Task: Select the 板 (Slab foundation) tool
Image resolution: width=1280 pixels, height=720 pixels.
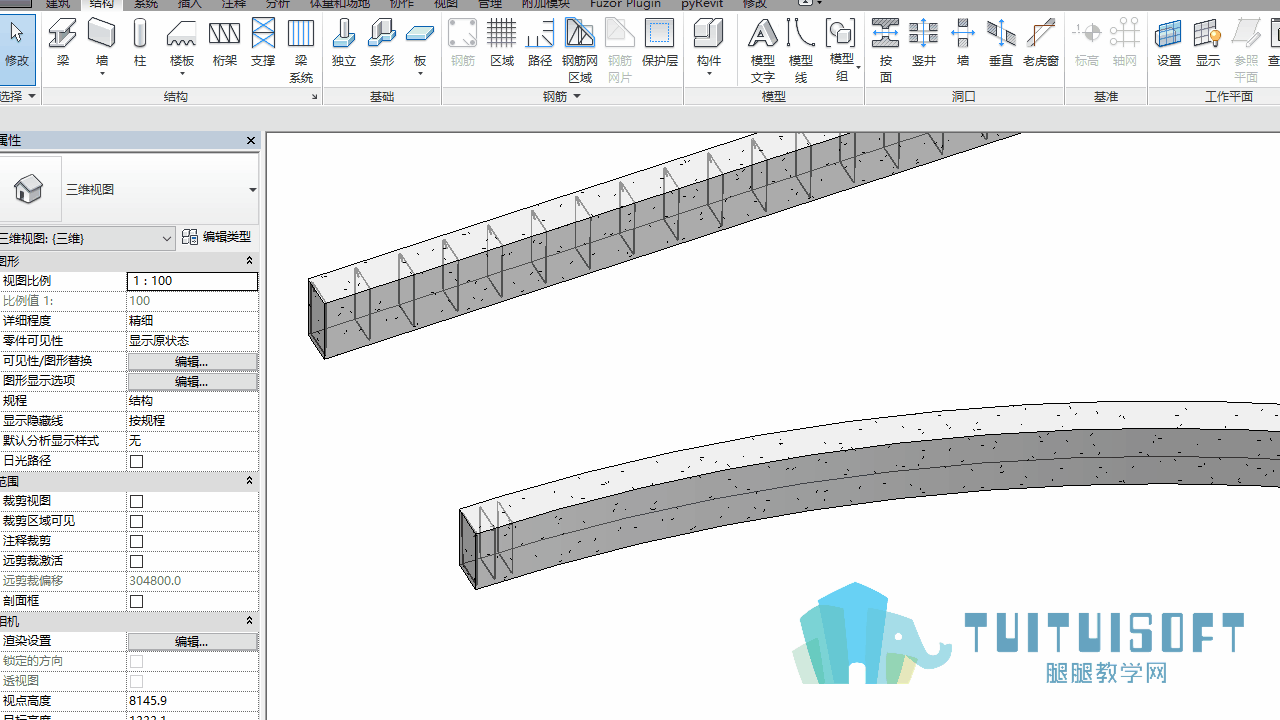Action: 420,46
